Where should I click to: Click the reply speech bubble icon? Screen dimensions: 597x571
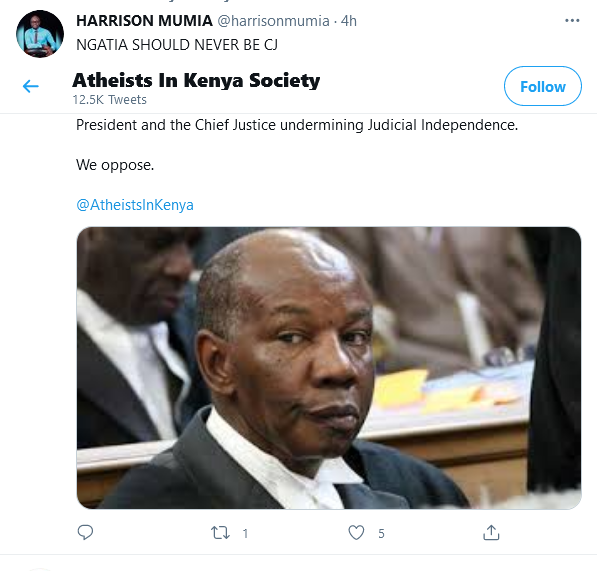[x=85, y=532]
